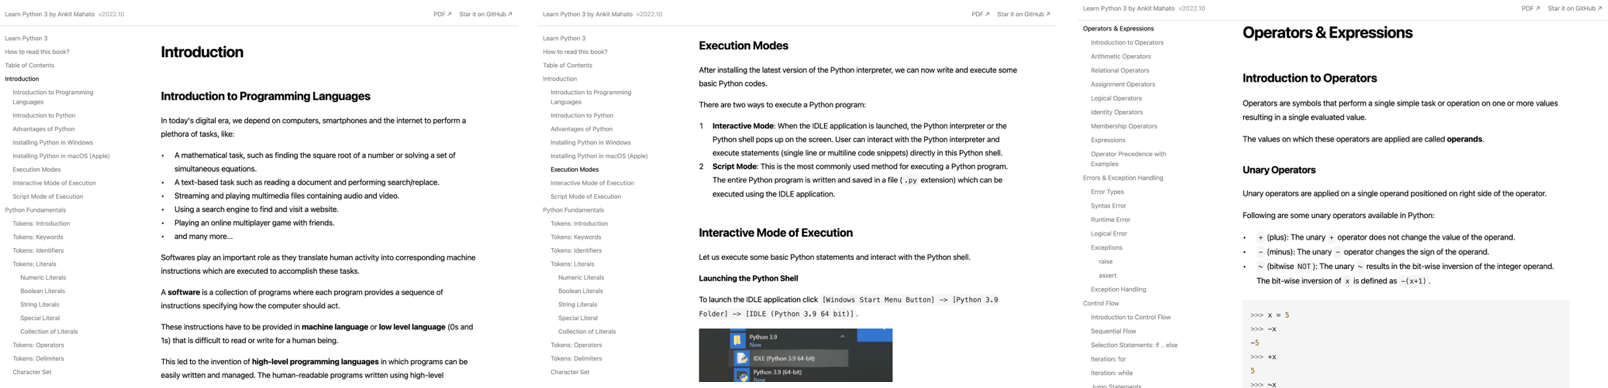Viewport: 1608px width, 388px height.
Task: Select 'Membership Operators' sidebar link
Action: 1124,126
